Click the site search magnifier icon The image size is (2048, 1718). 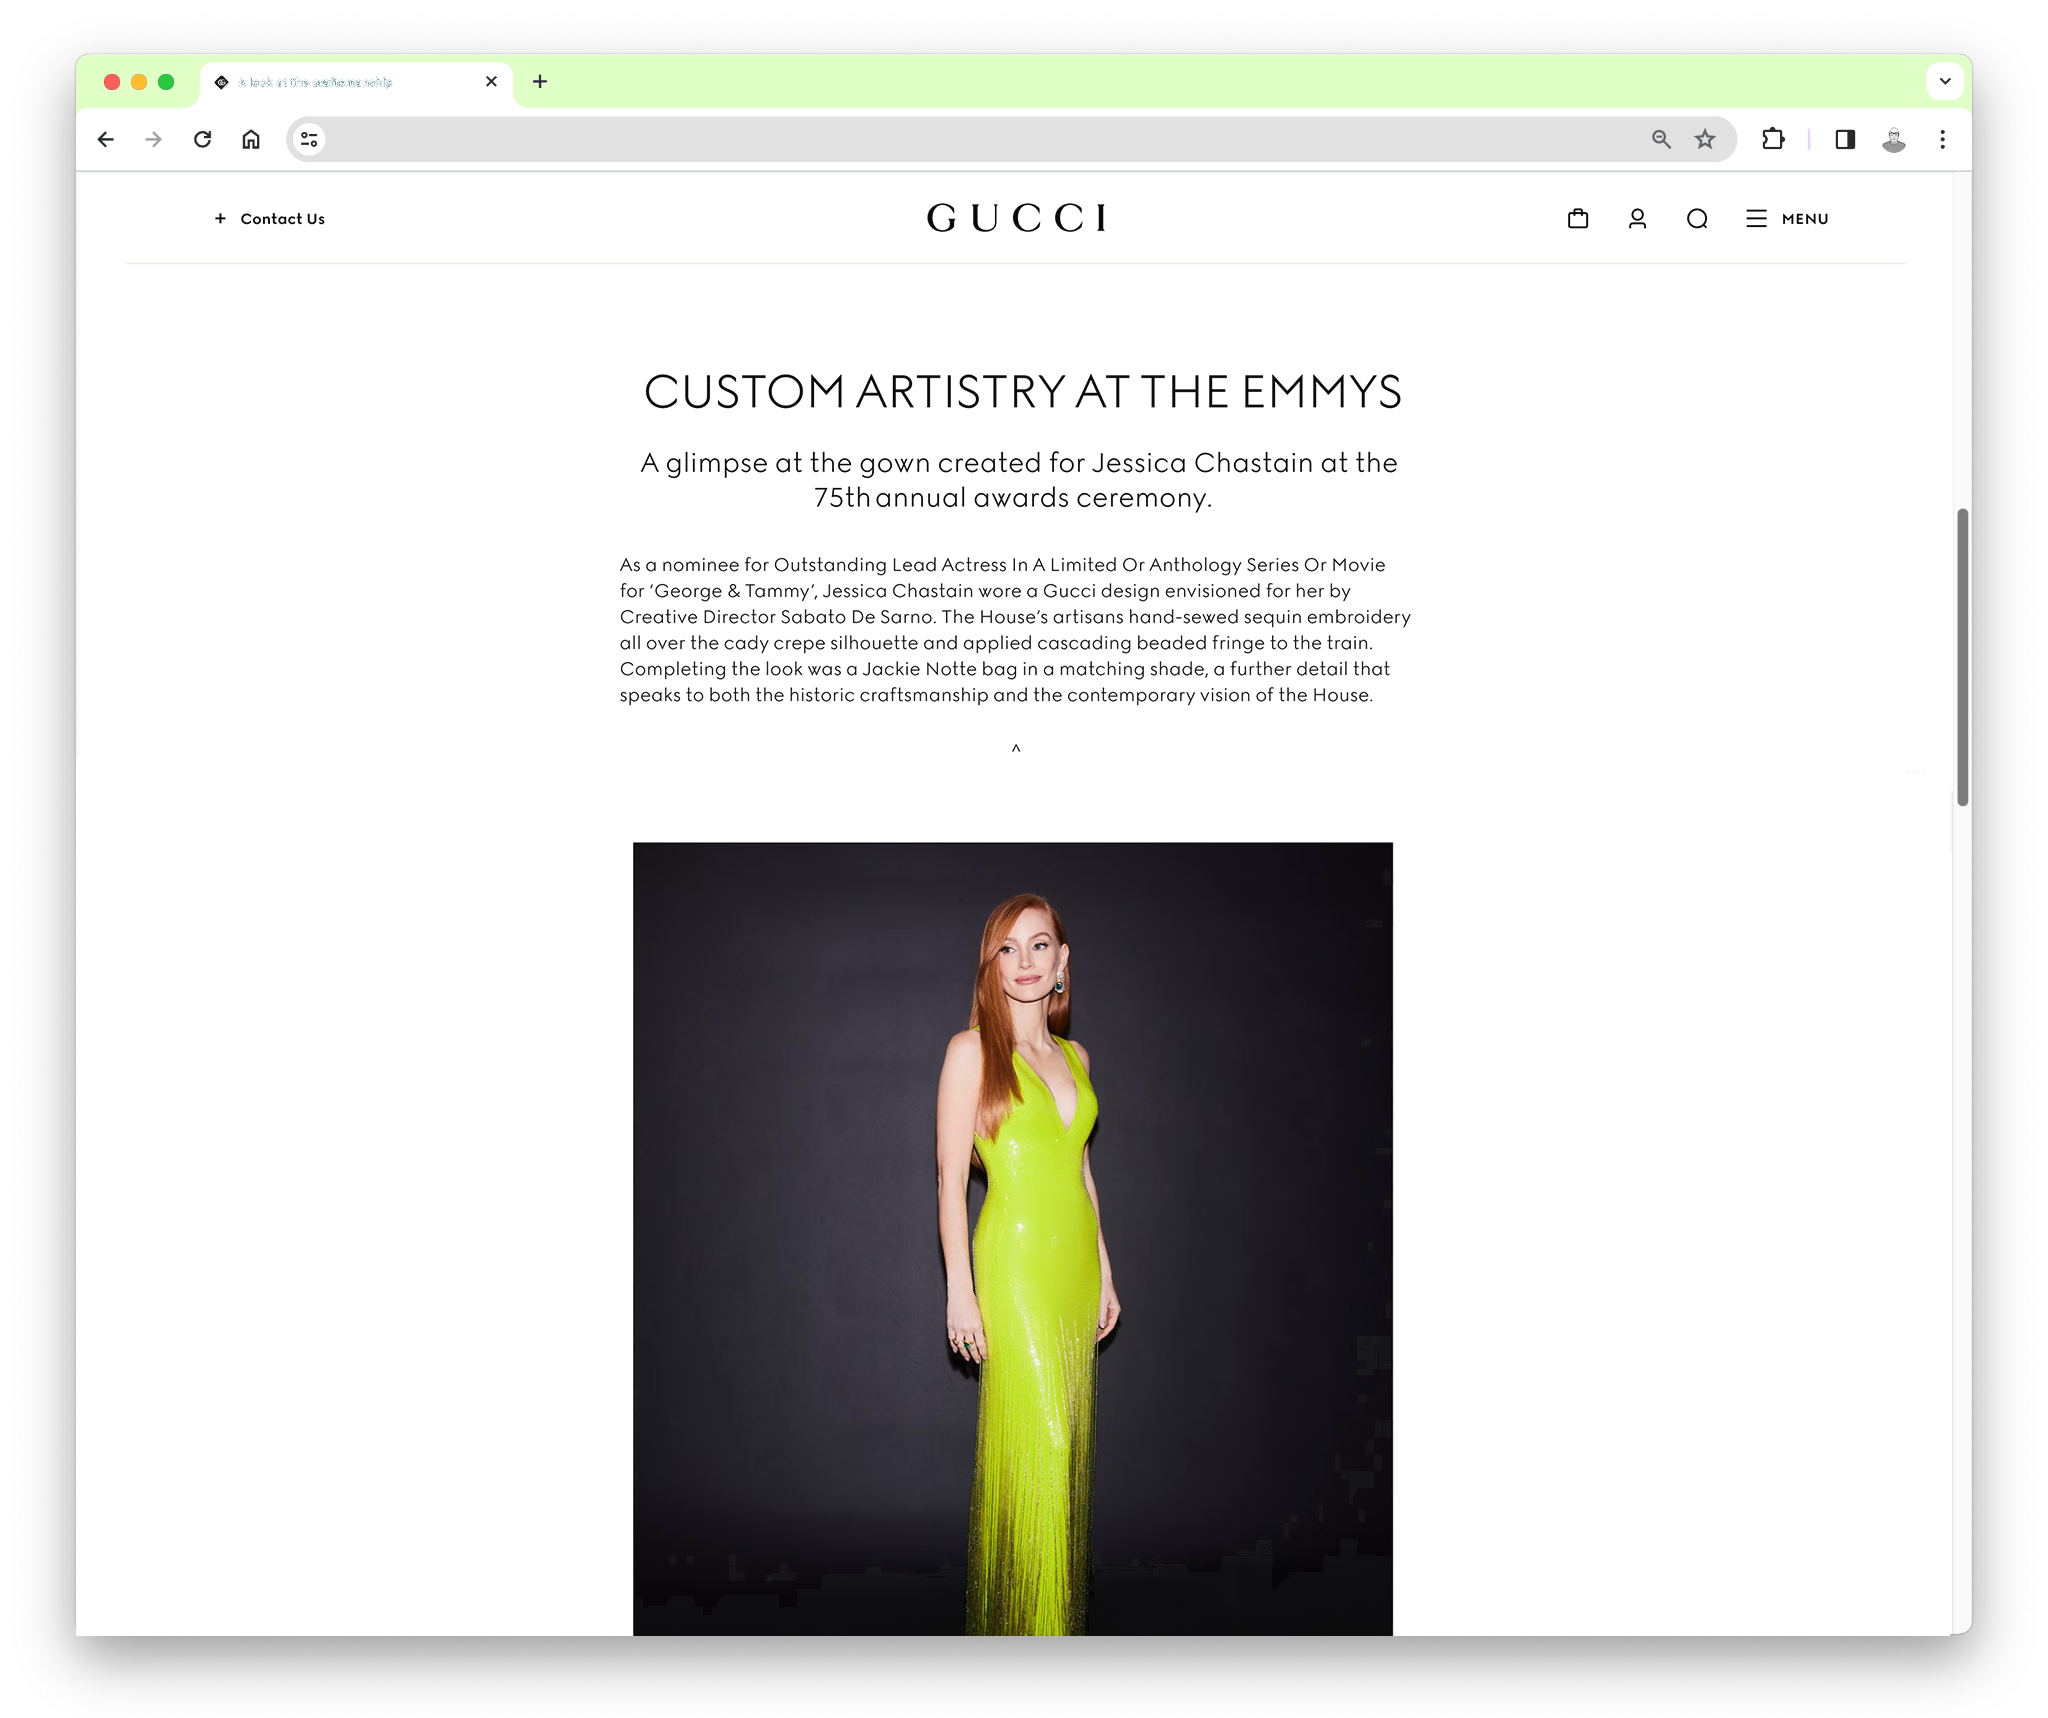point(1697,219)
